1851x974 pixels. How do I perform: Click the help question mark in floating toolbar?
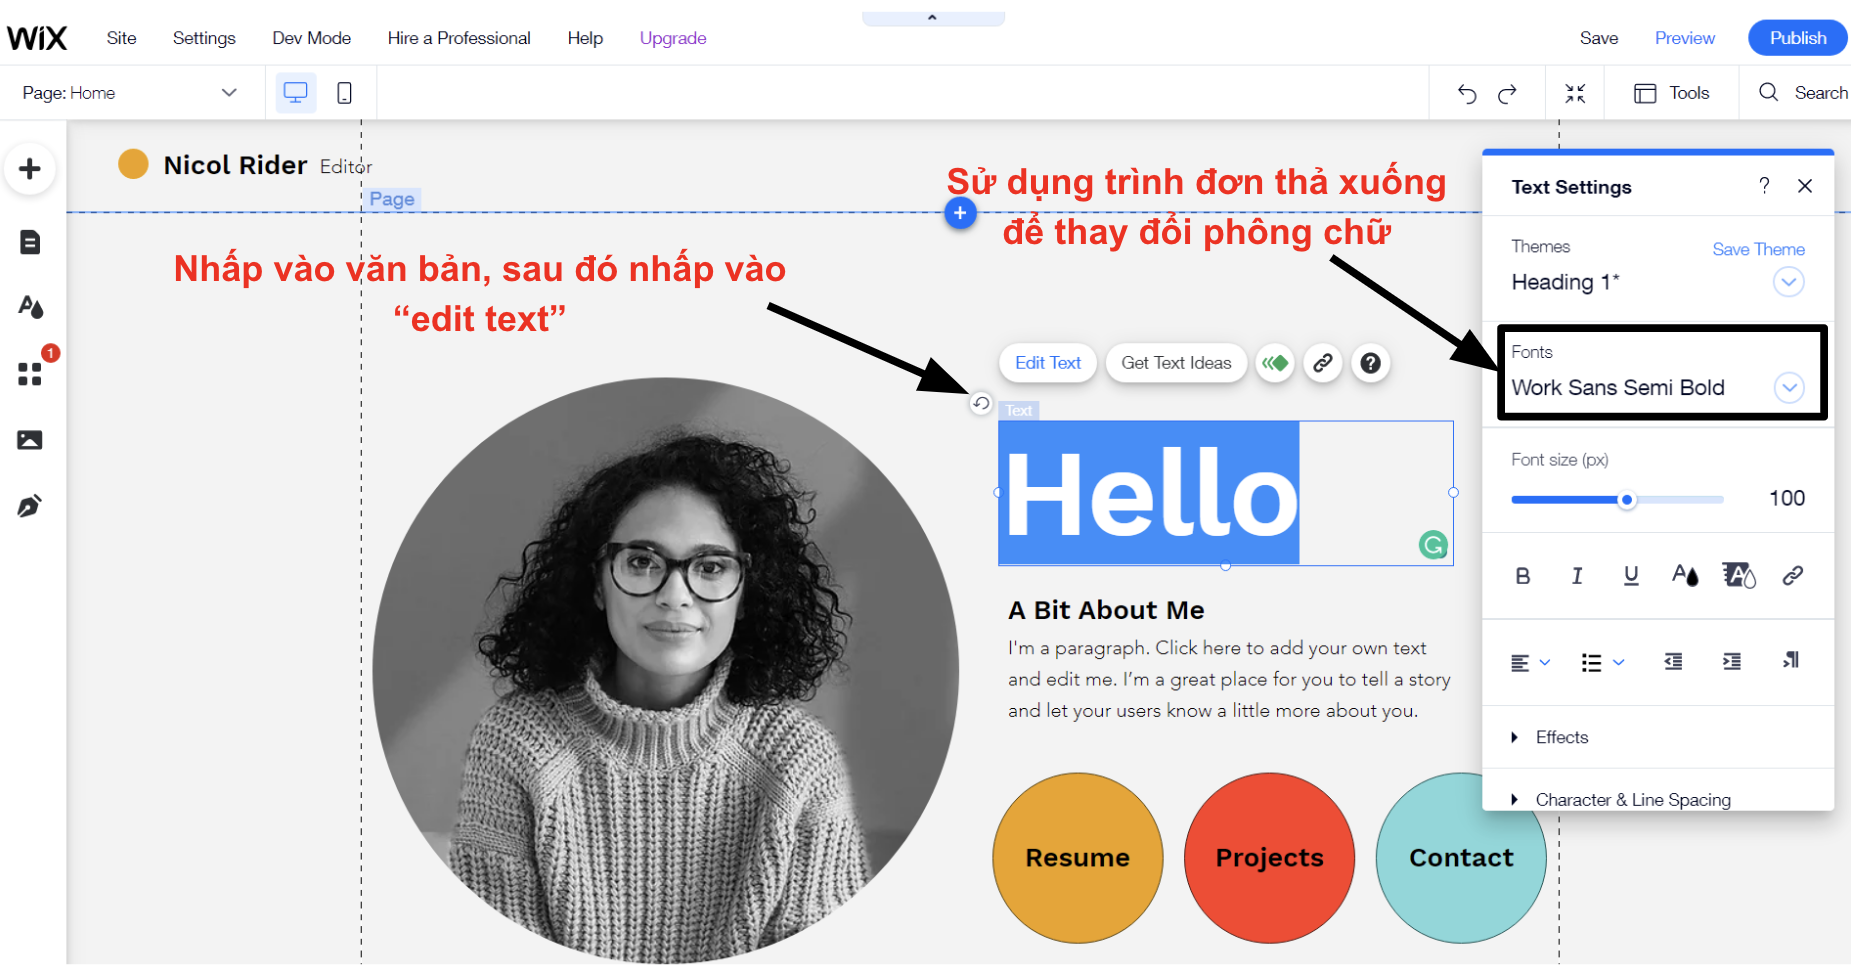[x=1371, y=363]
